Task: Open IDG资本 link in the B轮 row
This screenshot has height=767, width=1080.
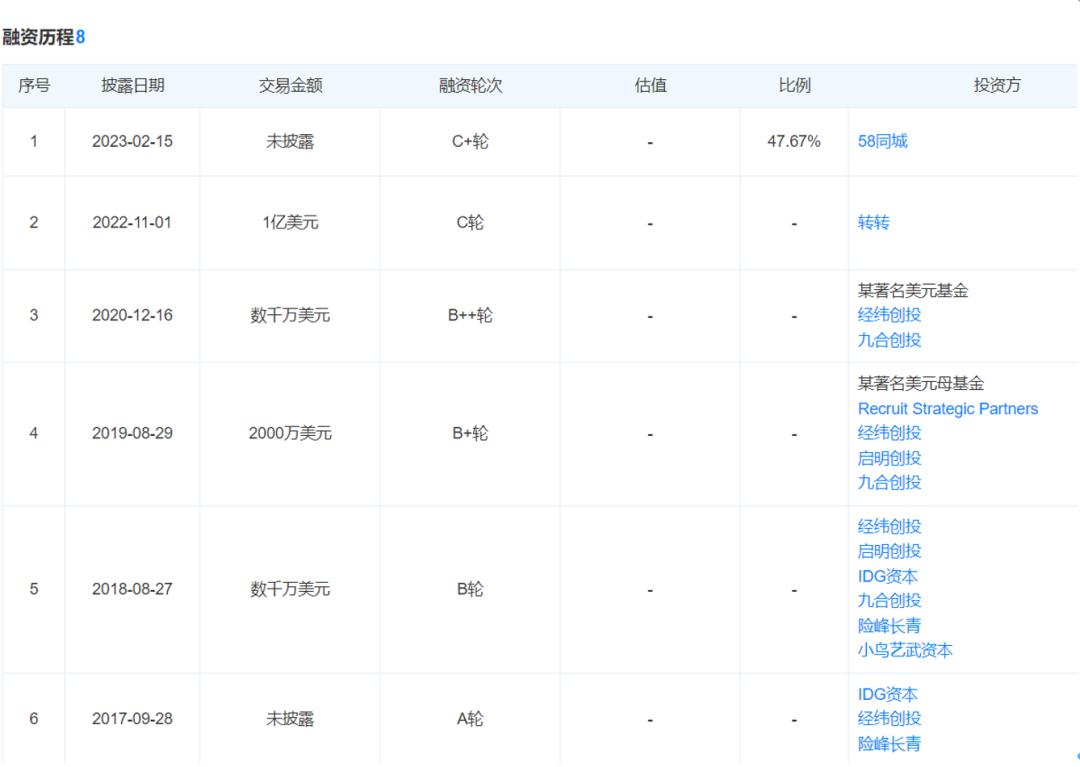Action: pos(887,576)
